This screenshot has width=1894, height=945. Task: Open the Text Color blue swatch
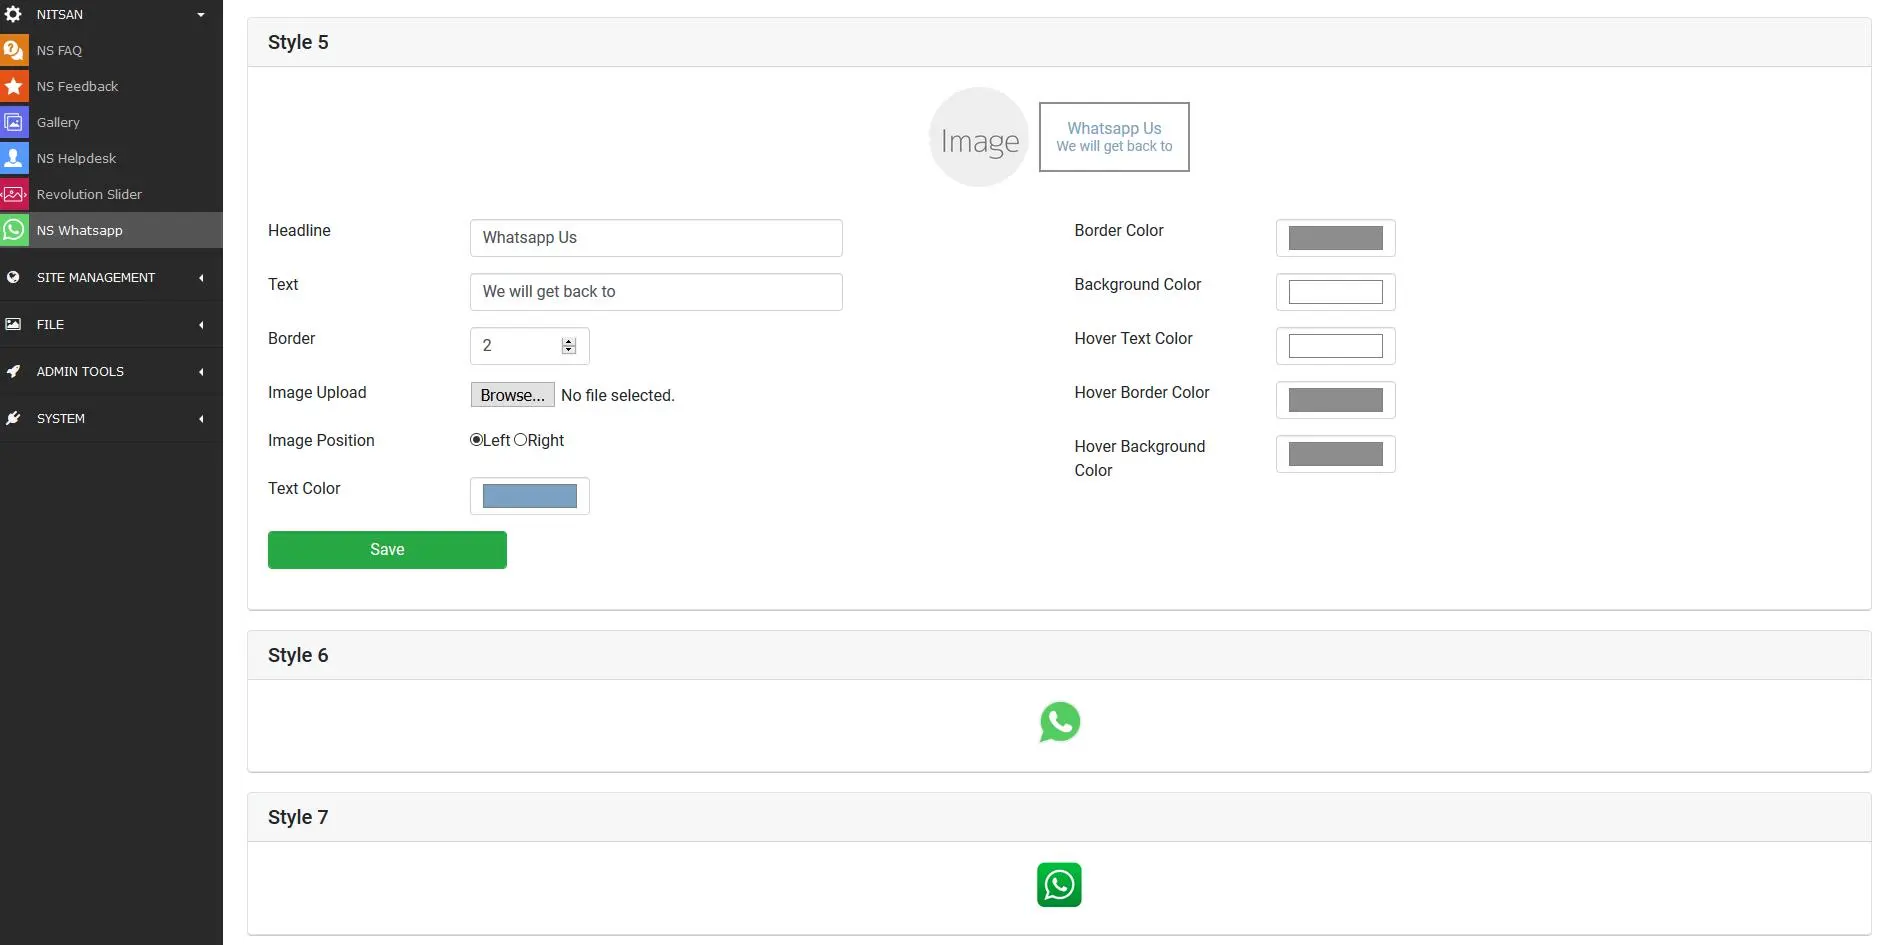pos(530,496)
